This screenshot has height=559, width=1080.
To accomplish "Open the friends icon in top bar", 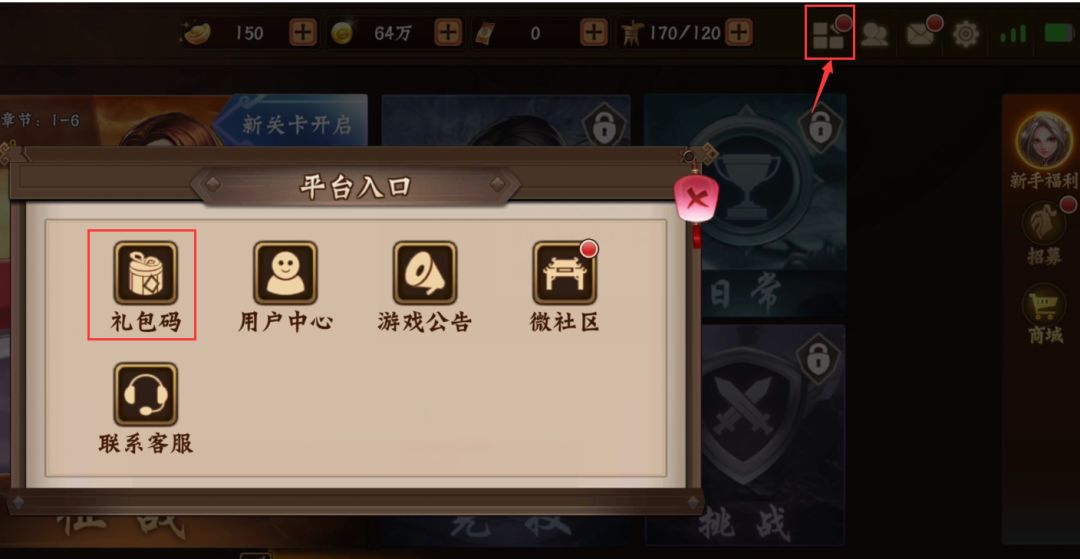I will 874,34.
